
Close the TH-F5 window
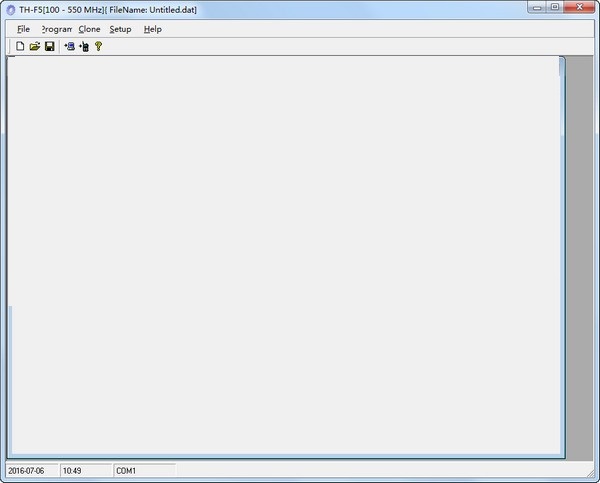click(579, 7)
